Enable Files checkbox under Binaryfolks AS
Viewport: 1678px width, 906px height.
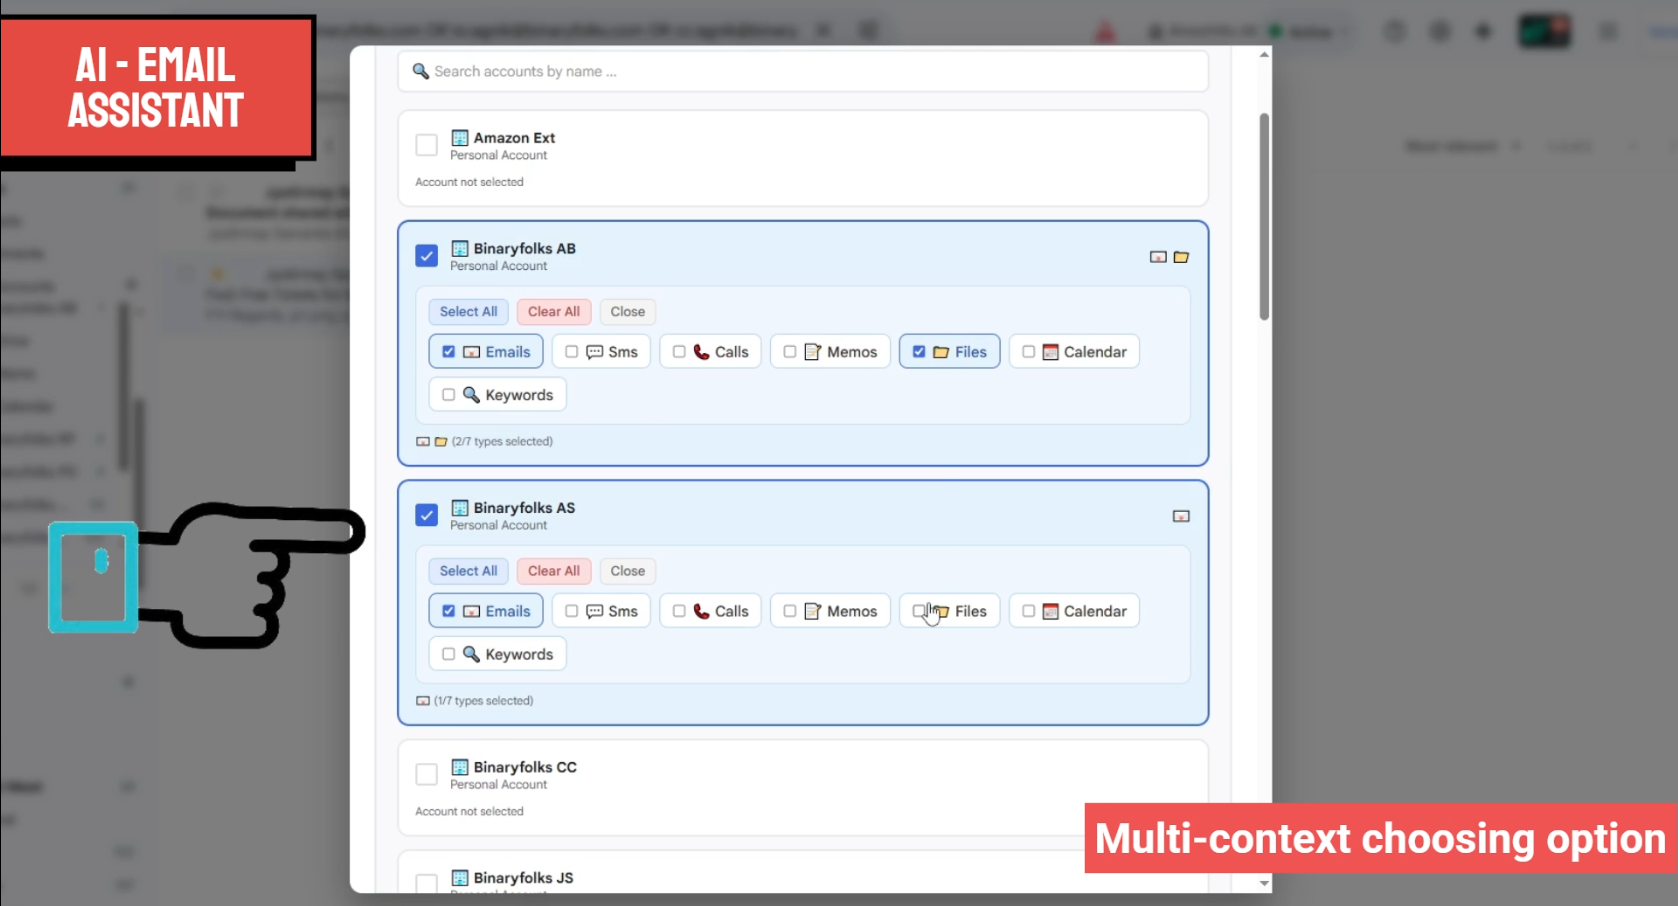tap(919, 611)
